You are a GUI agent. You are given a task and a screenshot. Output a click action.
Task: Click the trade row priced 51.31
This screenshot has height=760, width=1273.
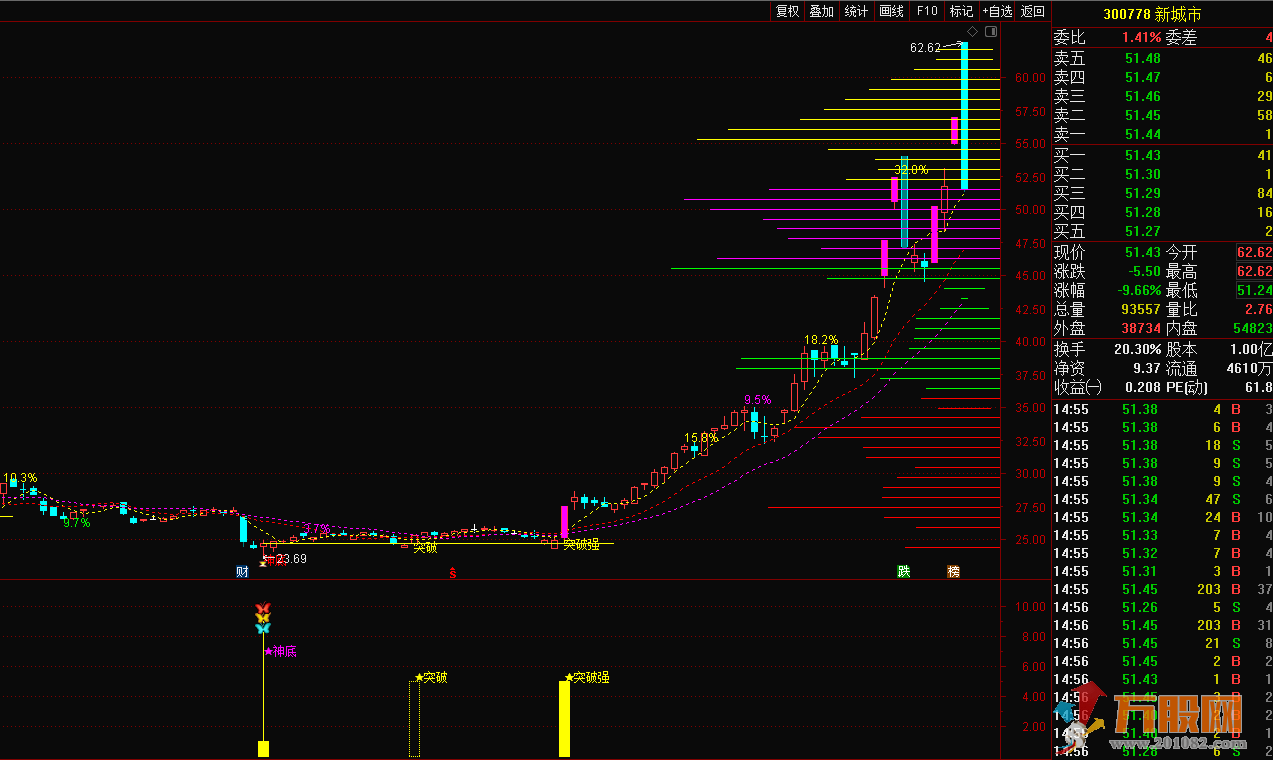pos(1162,572)
